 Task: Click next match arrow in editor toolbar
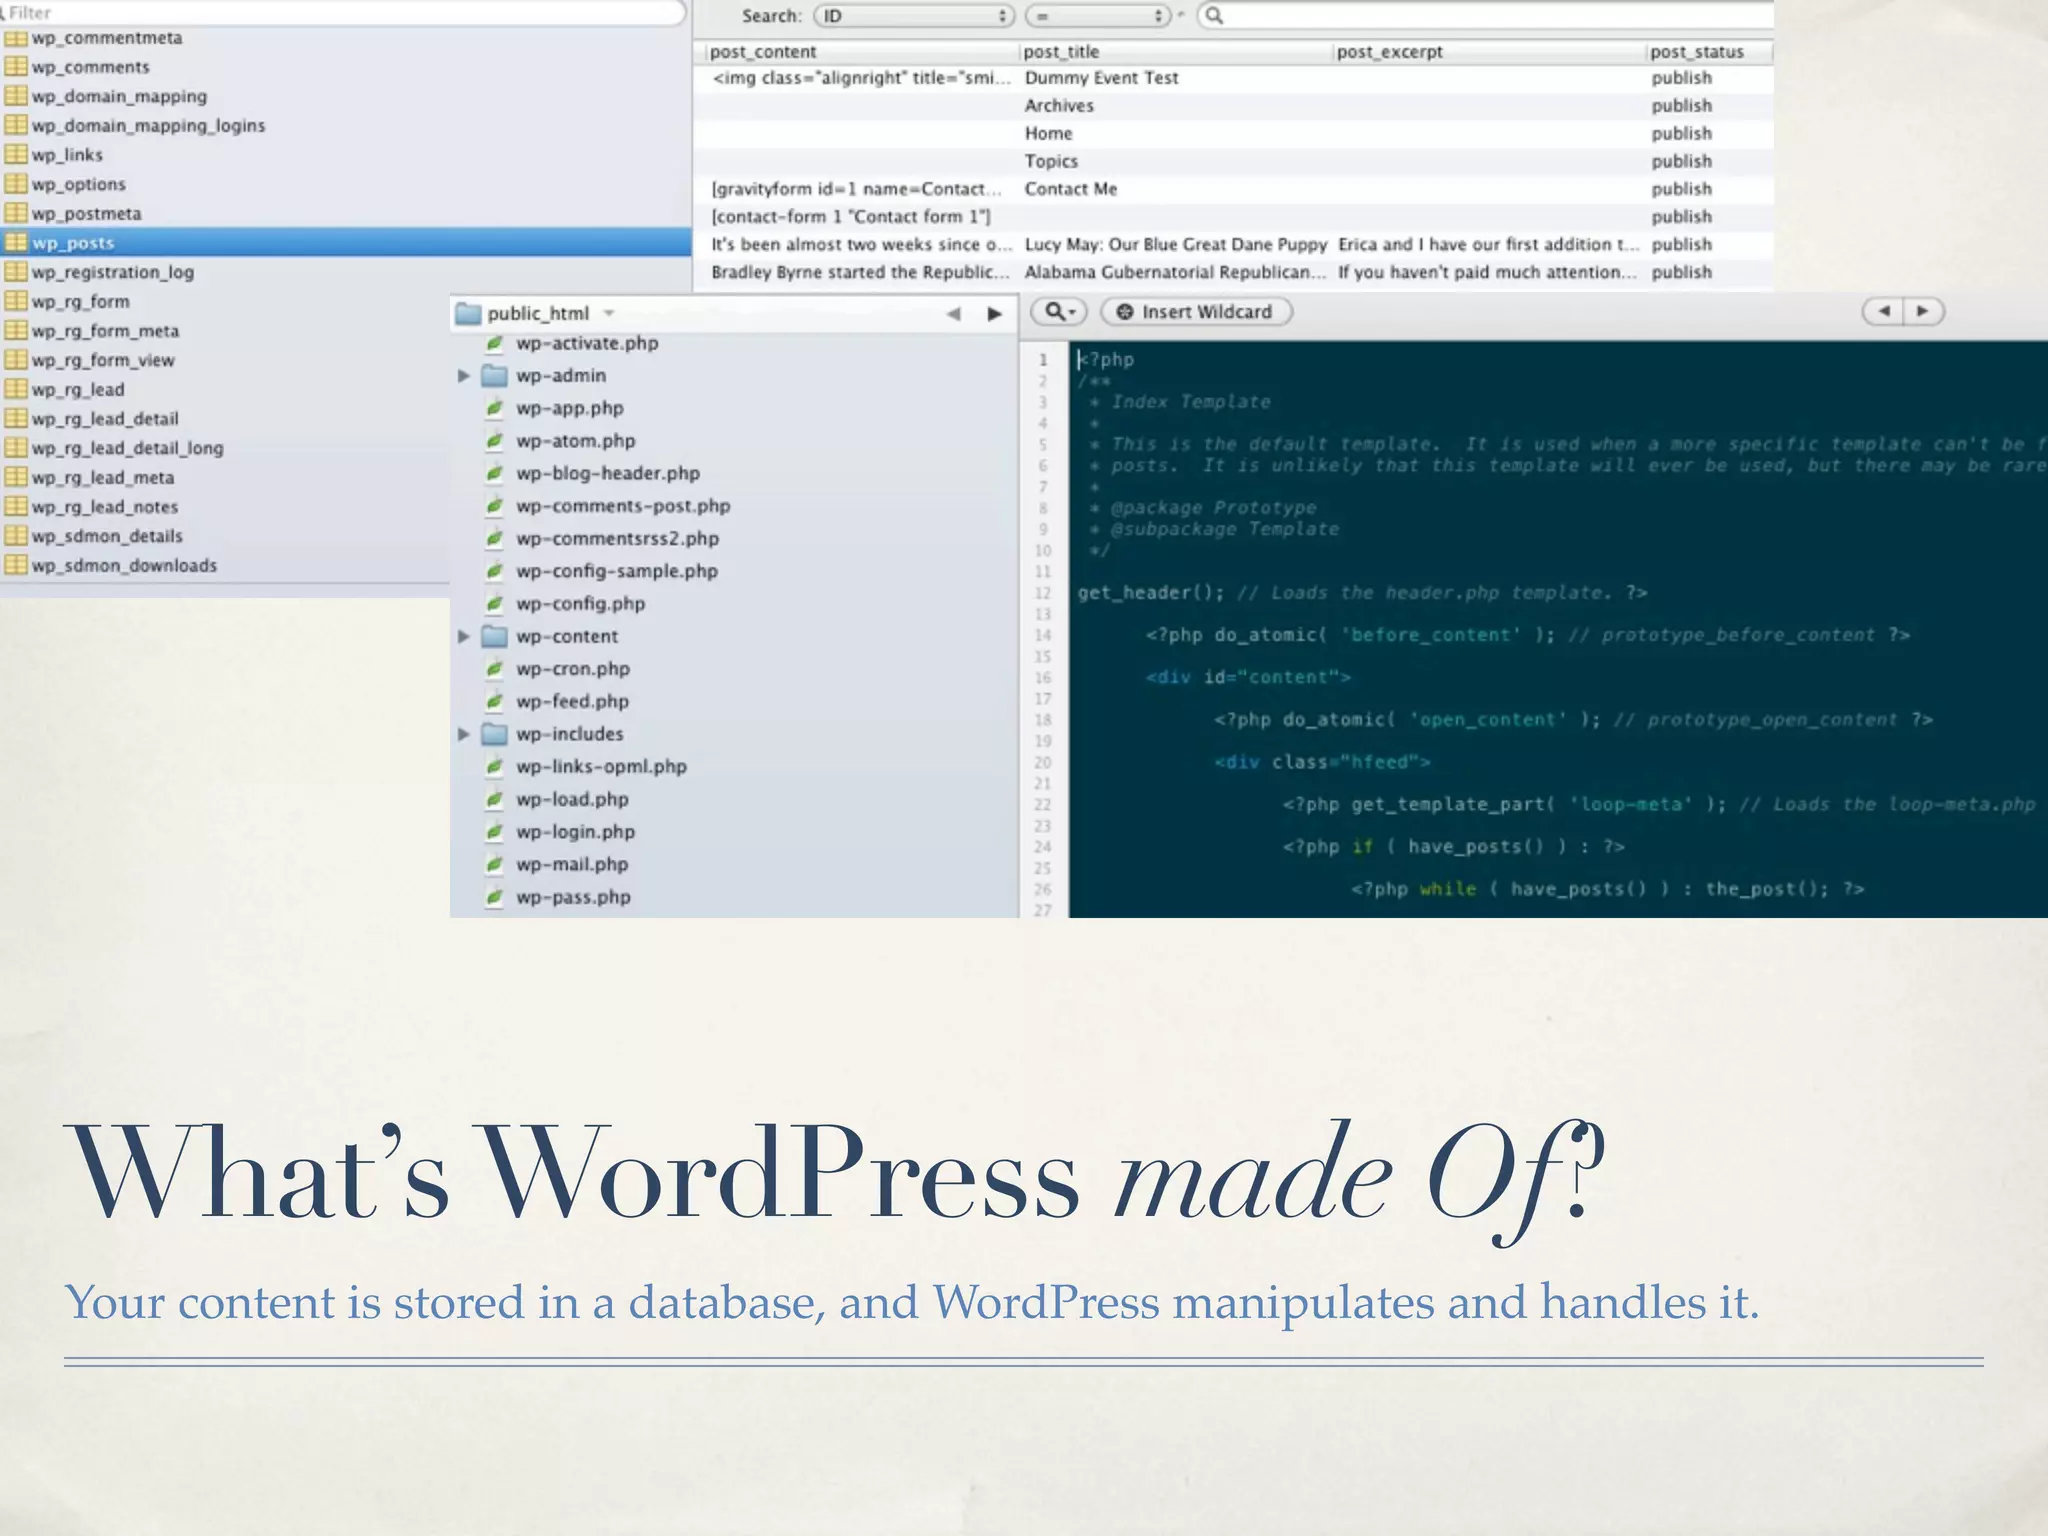[1923, 312]
